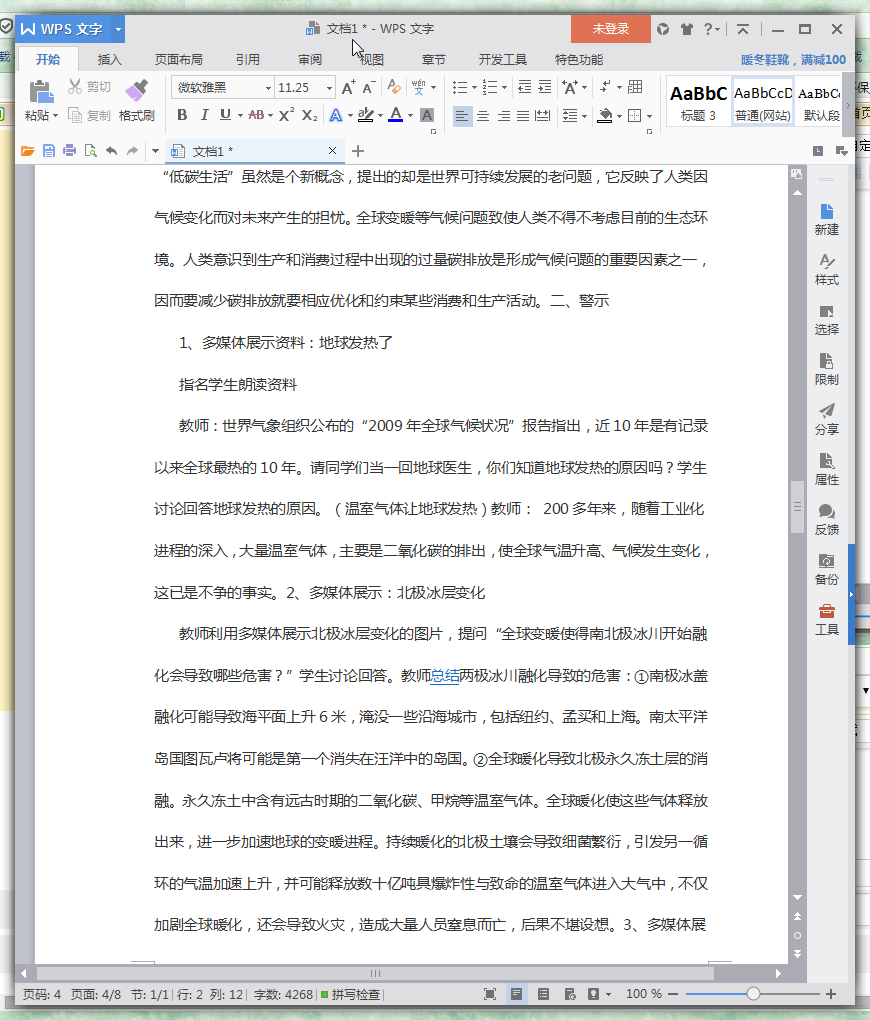Save document with floppy disk icon
The width and height of the screenshot is (870, 1020).
[49, 151]
